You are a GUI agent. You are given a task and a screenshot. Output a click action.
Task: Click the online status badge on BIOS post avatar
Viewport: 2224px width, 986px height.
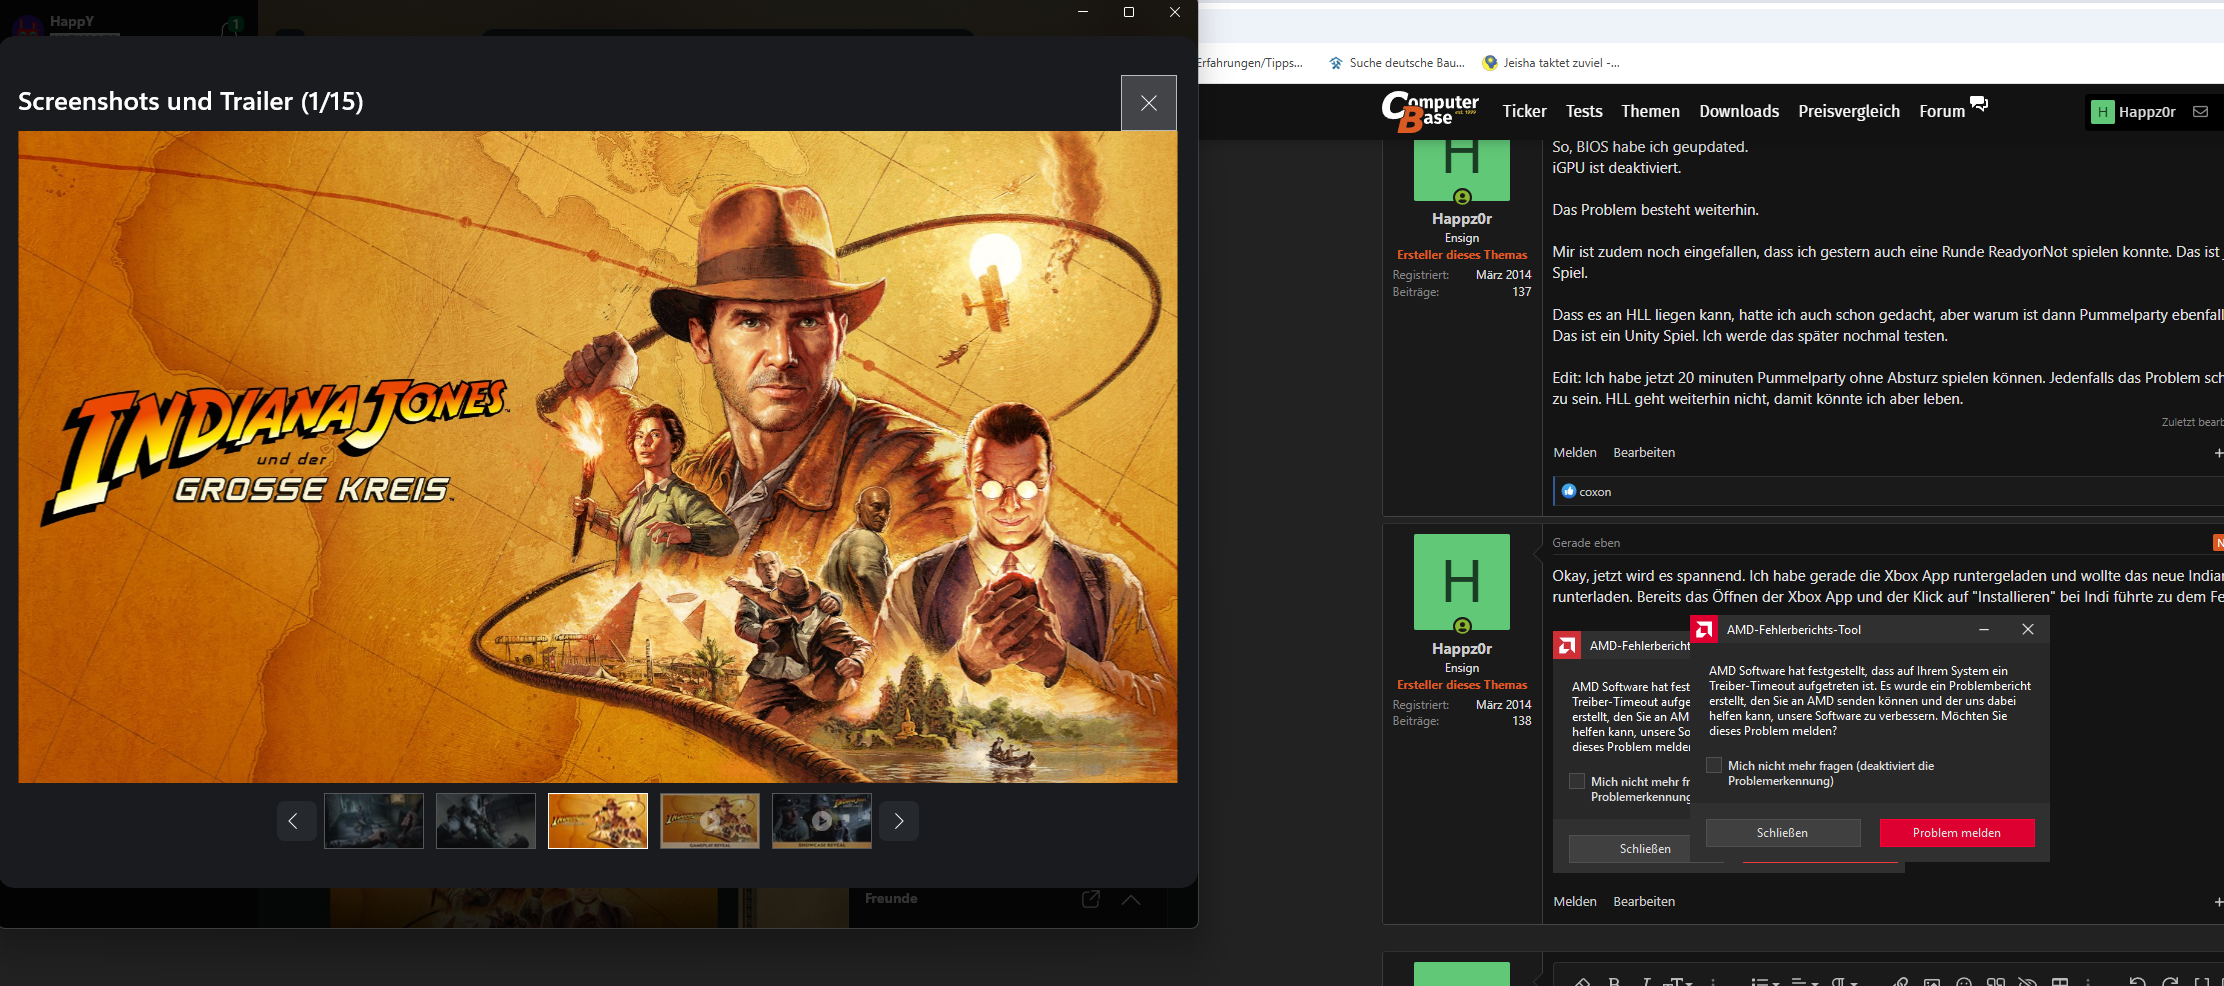(1462, 197)
